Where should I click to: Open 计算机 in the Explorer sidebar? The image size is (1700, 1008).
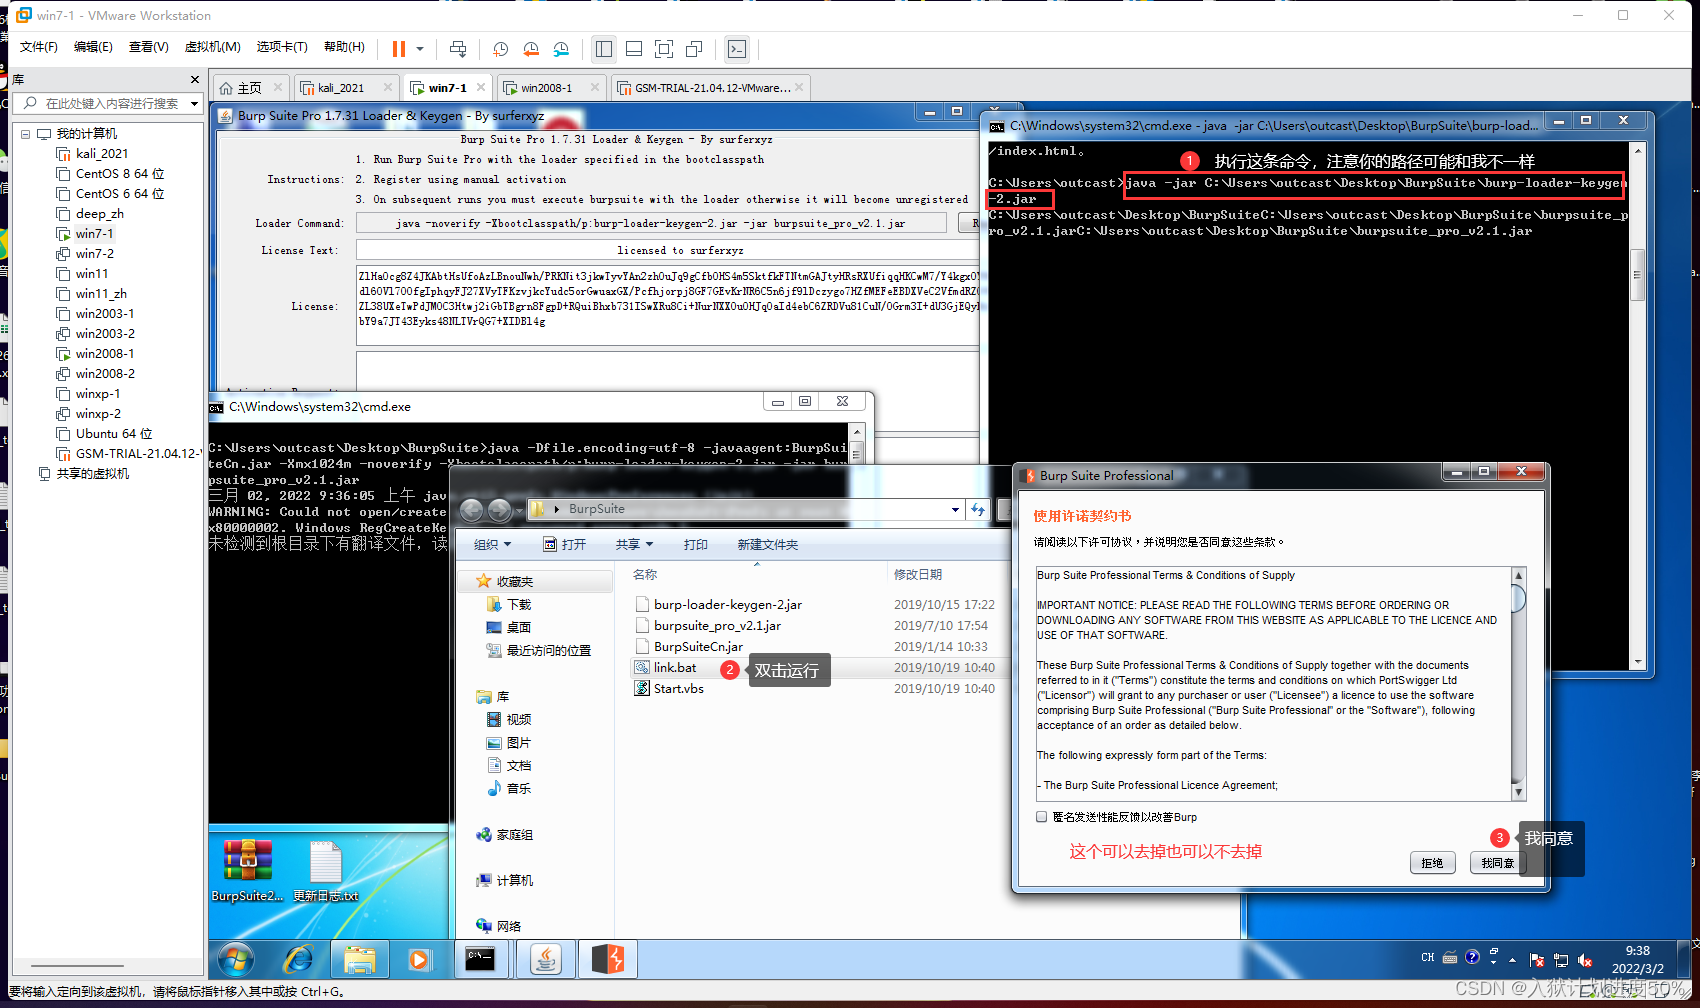point(514,880)
